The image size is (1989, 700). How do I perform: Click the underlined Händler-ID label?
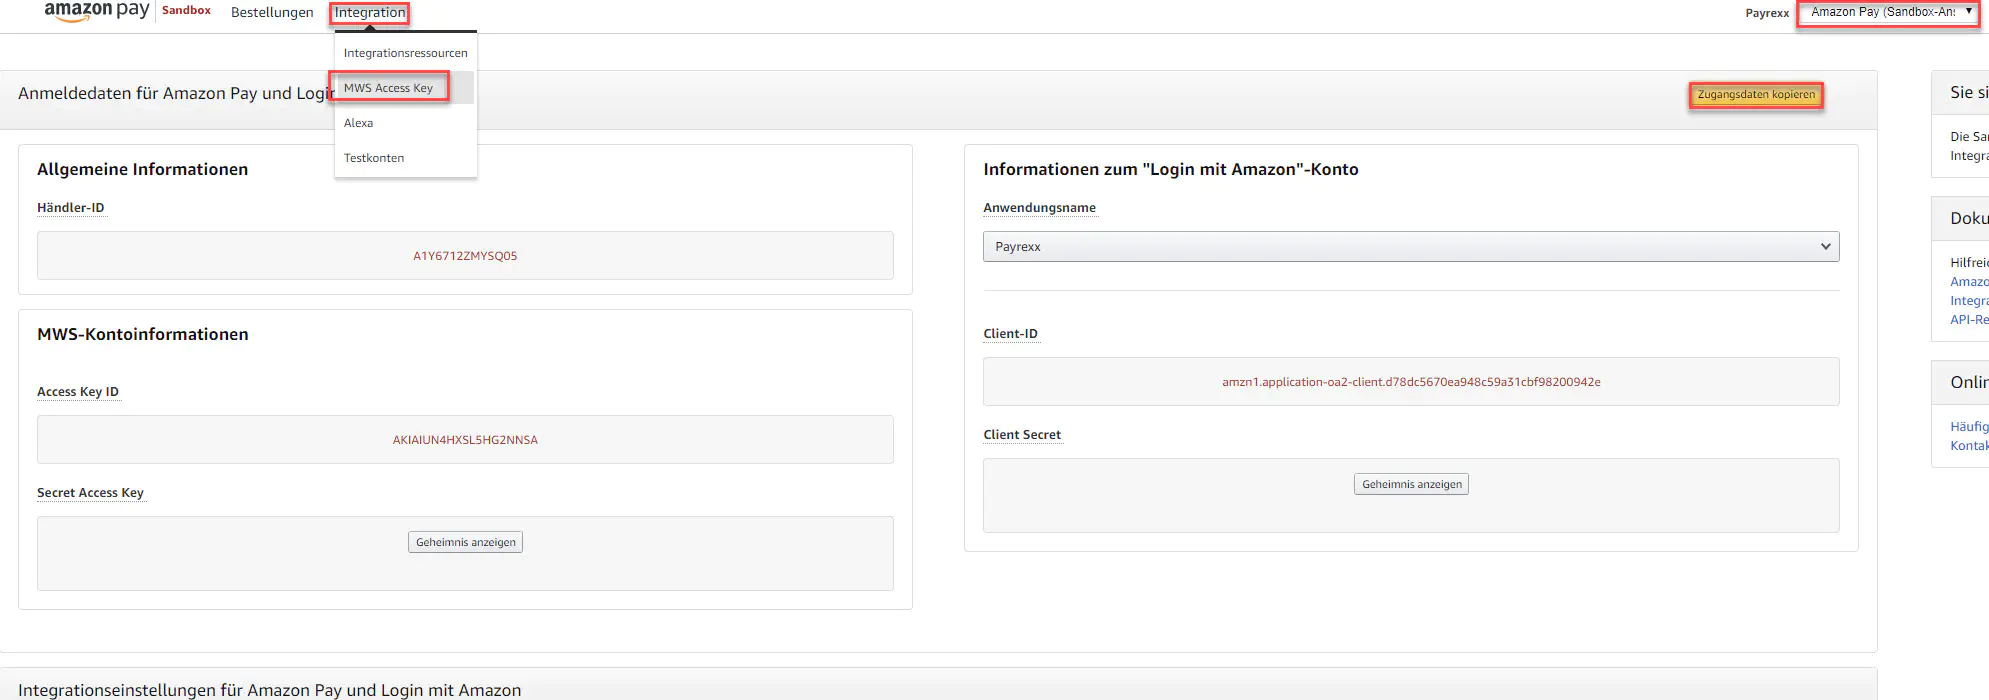tap(71, 208)
